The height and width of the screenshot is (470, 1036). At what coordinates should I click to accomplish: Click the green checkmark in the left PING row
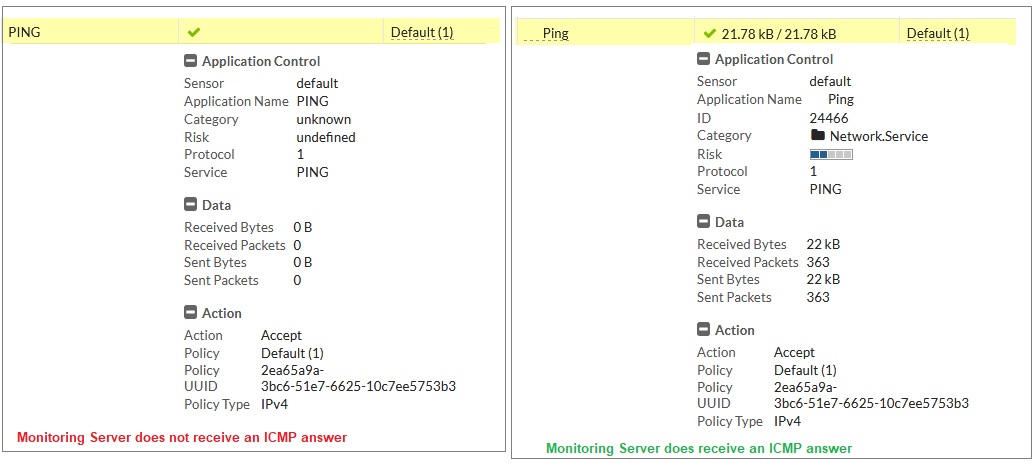(195, 32)
